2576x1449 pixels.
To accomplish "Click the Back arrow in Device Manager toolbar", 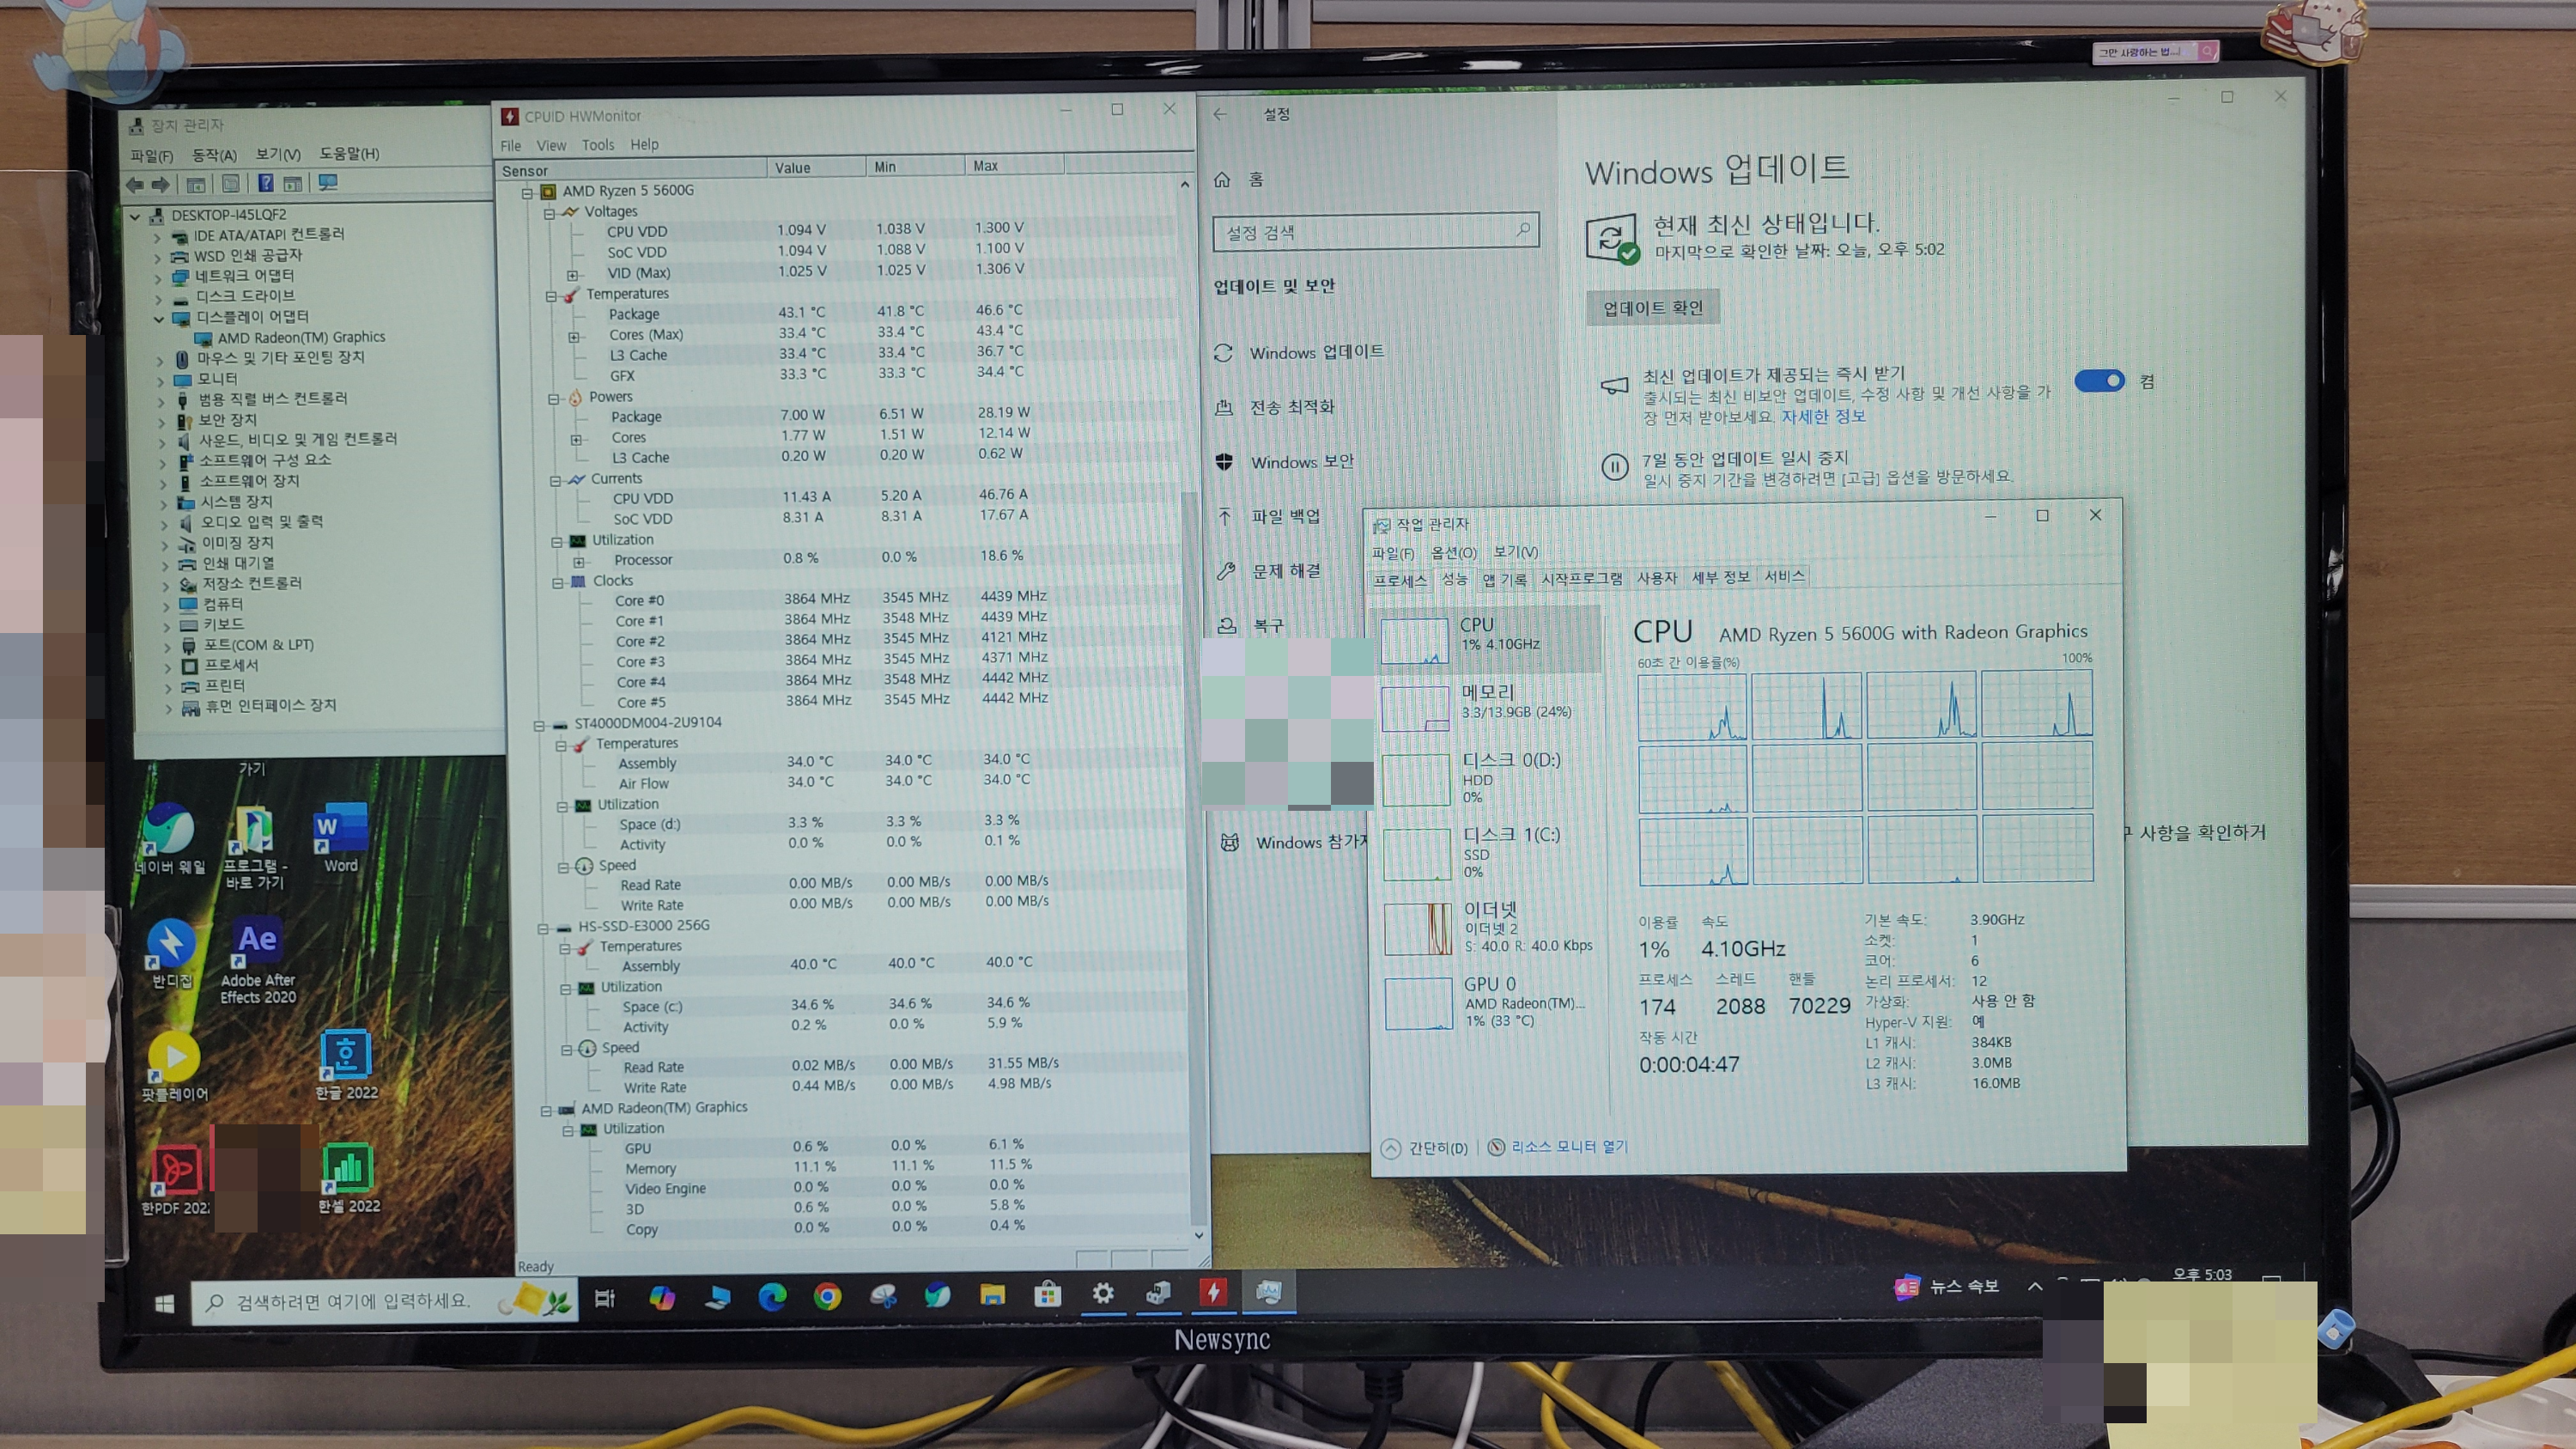I will click(134, 184).
